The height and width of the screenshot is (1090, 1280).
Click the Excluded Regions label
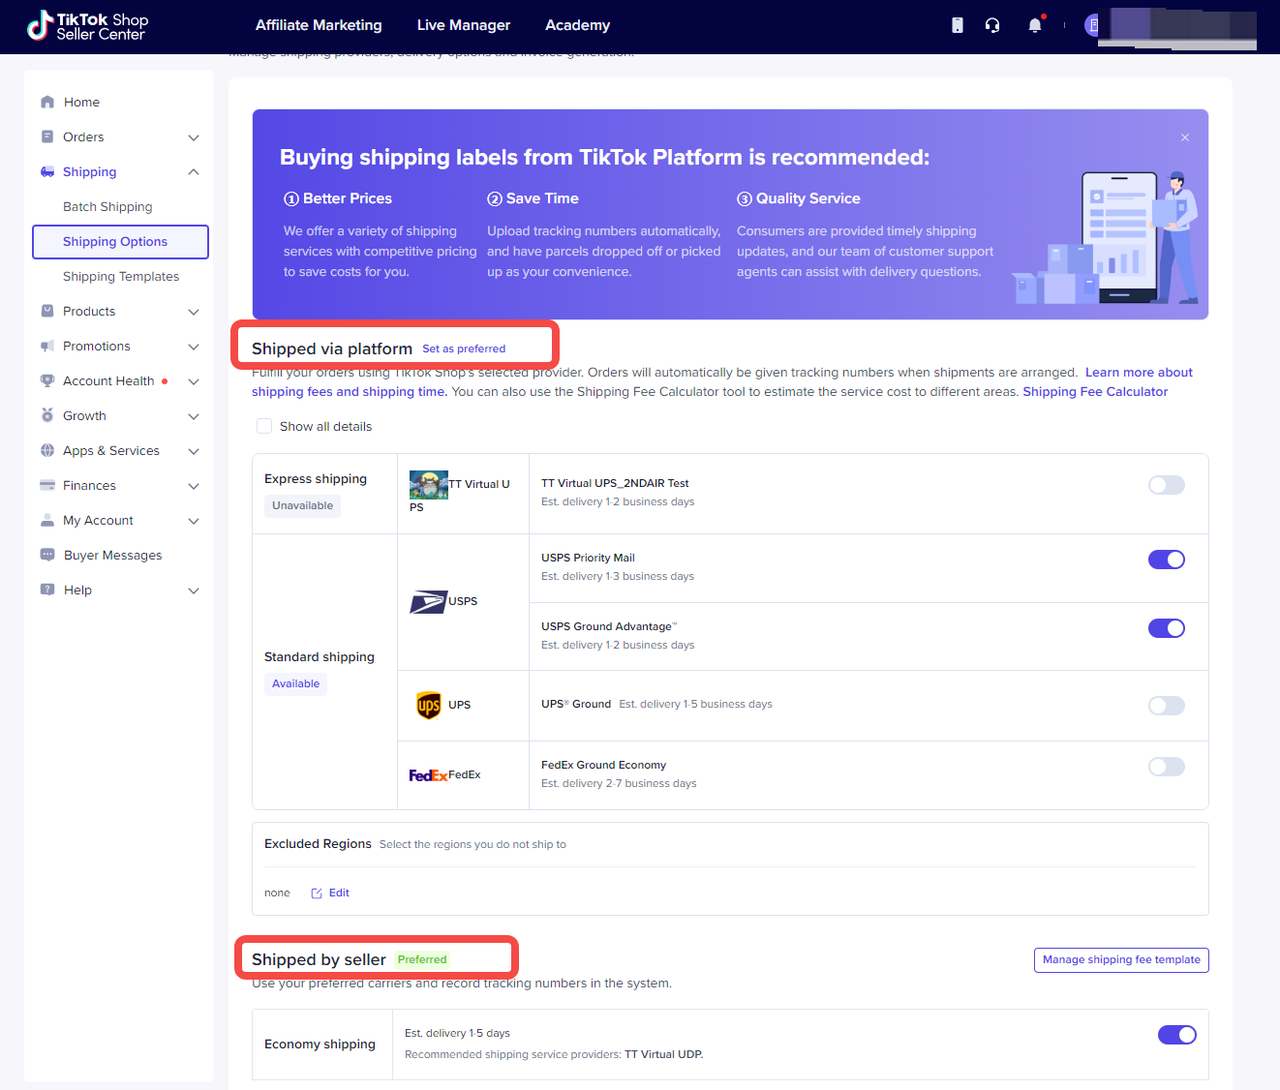[318, 844]
